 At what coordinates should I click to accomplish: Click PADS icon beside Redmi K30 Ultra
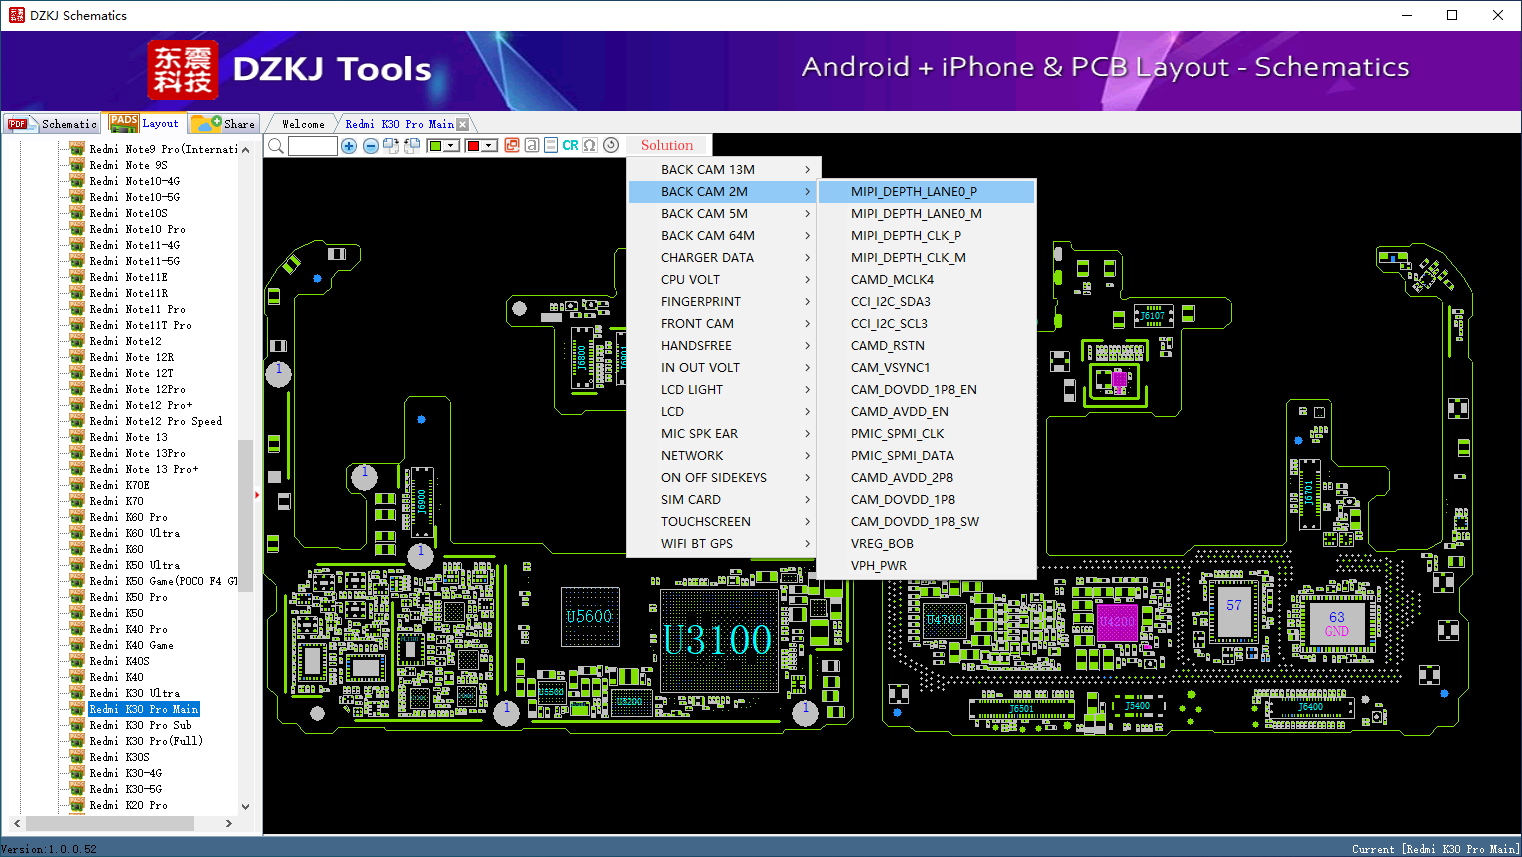[77, 693]
